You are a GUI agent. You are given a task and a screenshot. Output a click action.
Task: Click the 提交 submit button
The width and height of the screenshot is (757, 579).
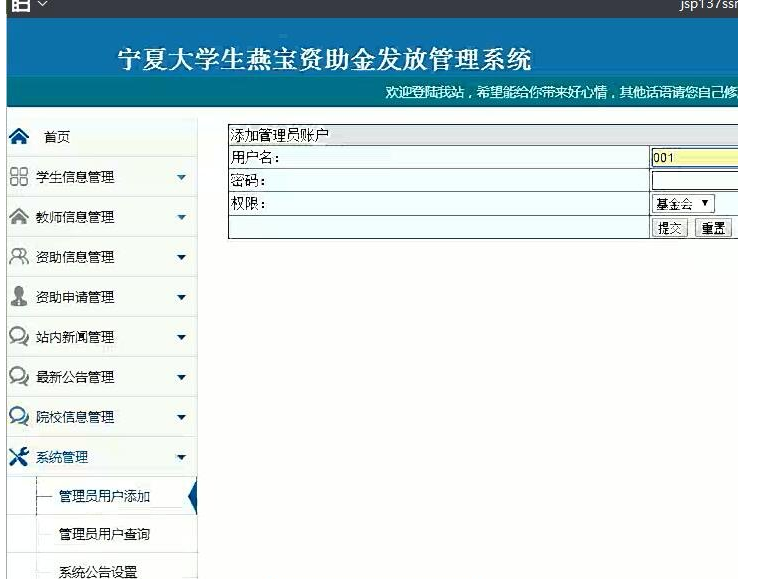[670, 227]
